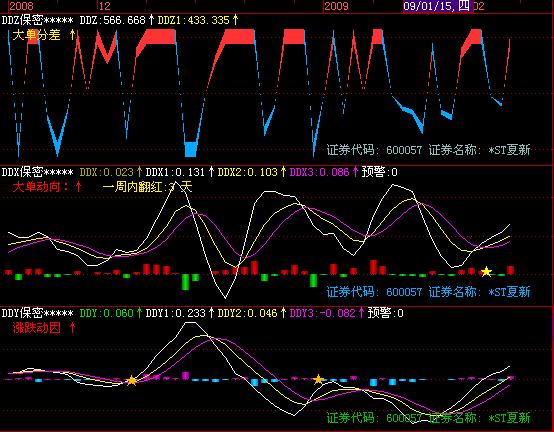
Task: Click the DDZ保密 indicator title
Action: tap(37, 20)
